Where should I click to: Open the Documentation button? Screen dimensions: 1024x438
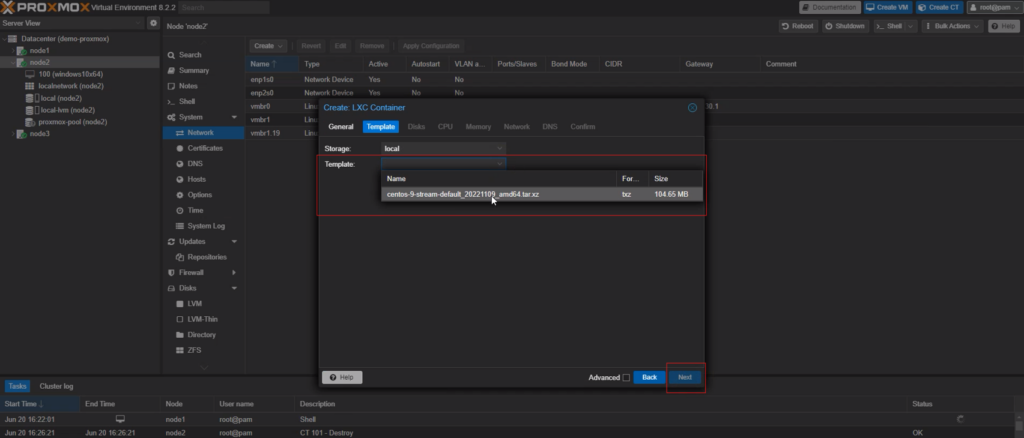[x=829, y=7]
